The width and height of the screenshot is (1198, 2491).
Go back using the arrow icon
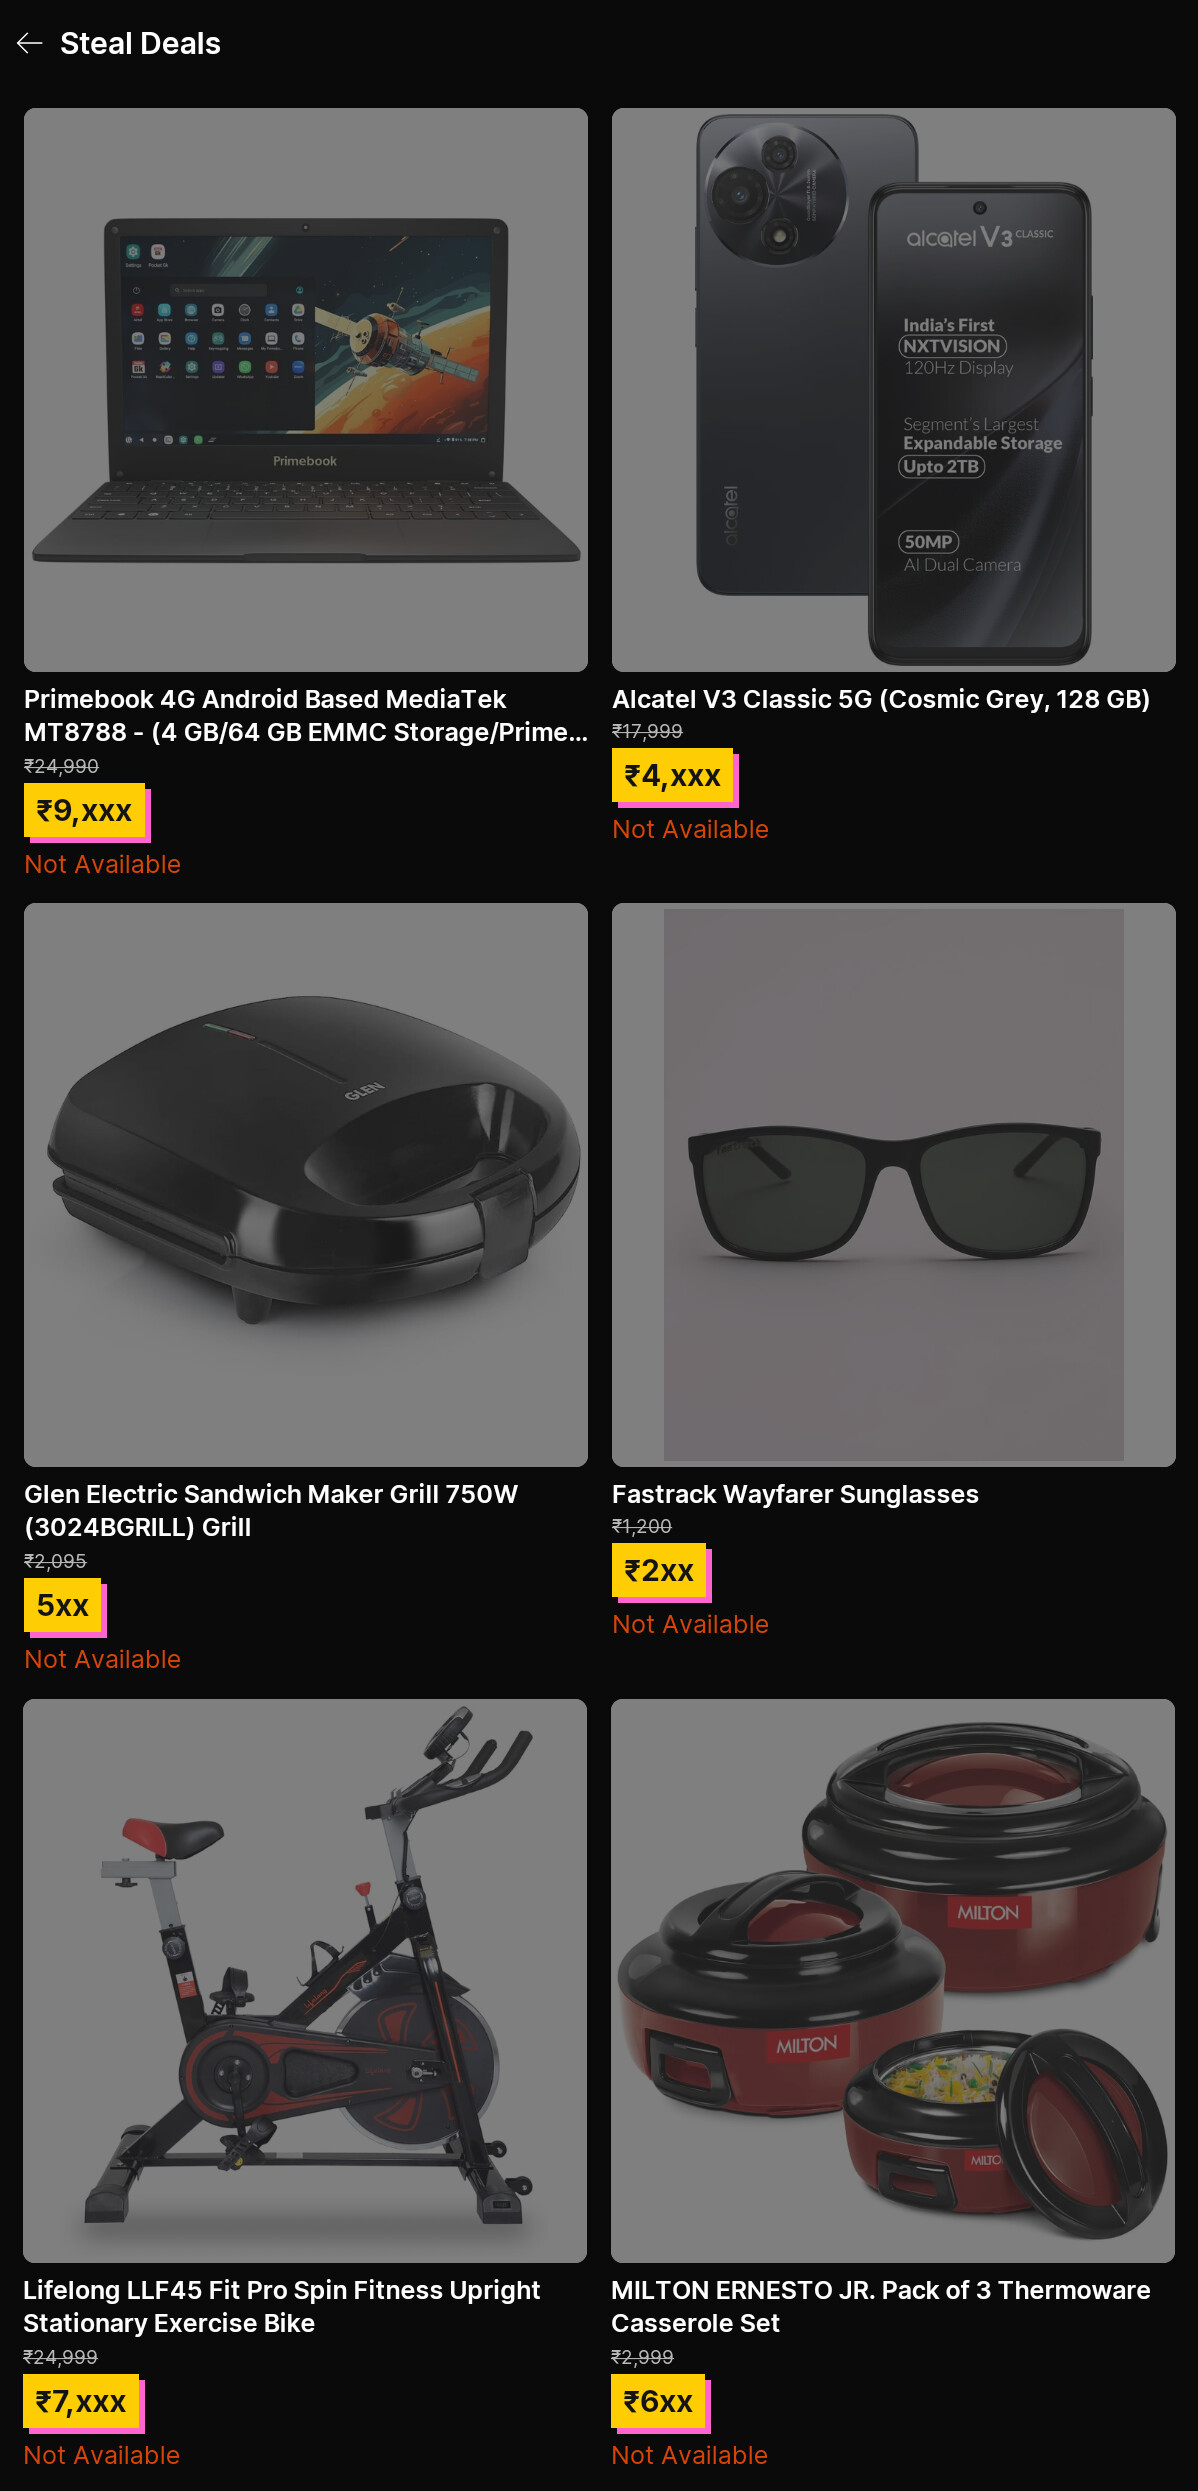click(x=30, y=43)
